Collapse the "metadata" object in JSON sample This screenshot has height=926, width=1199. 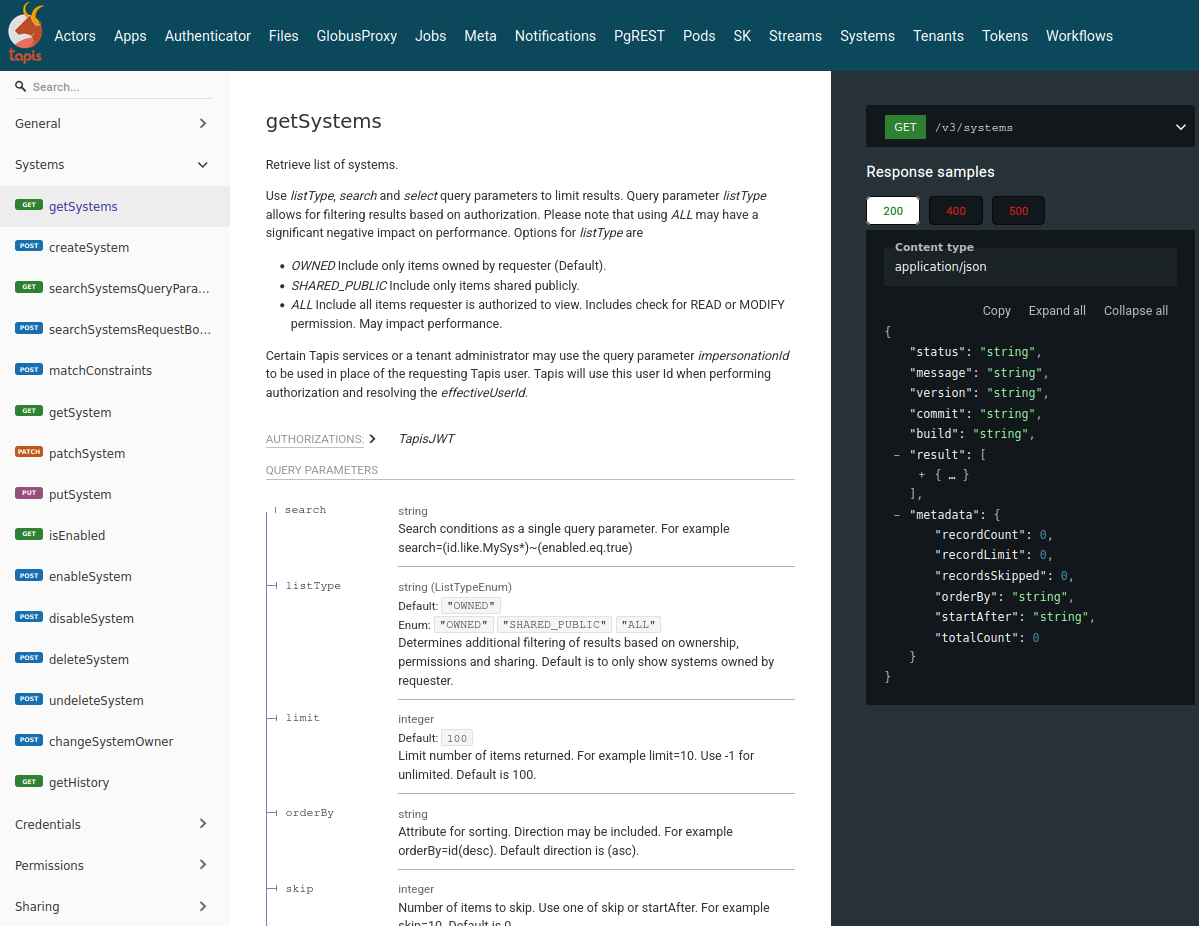coord(897,515)
